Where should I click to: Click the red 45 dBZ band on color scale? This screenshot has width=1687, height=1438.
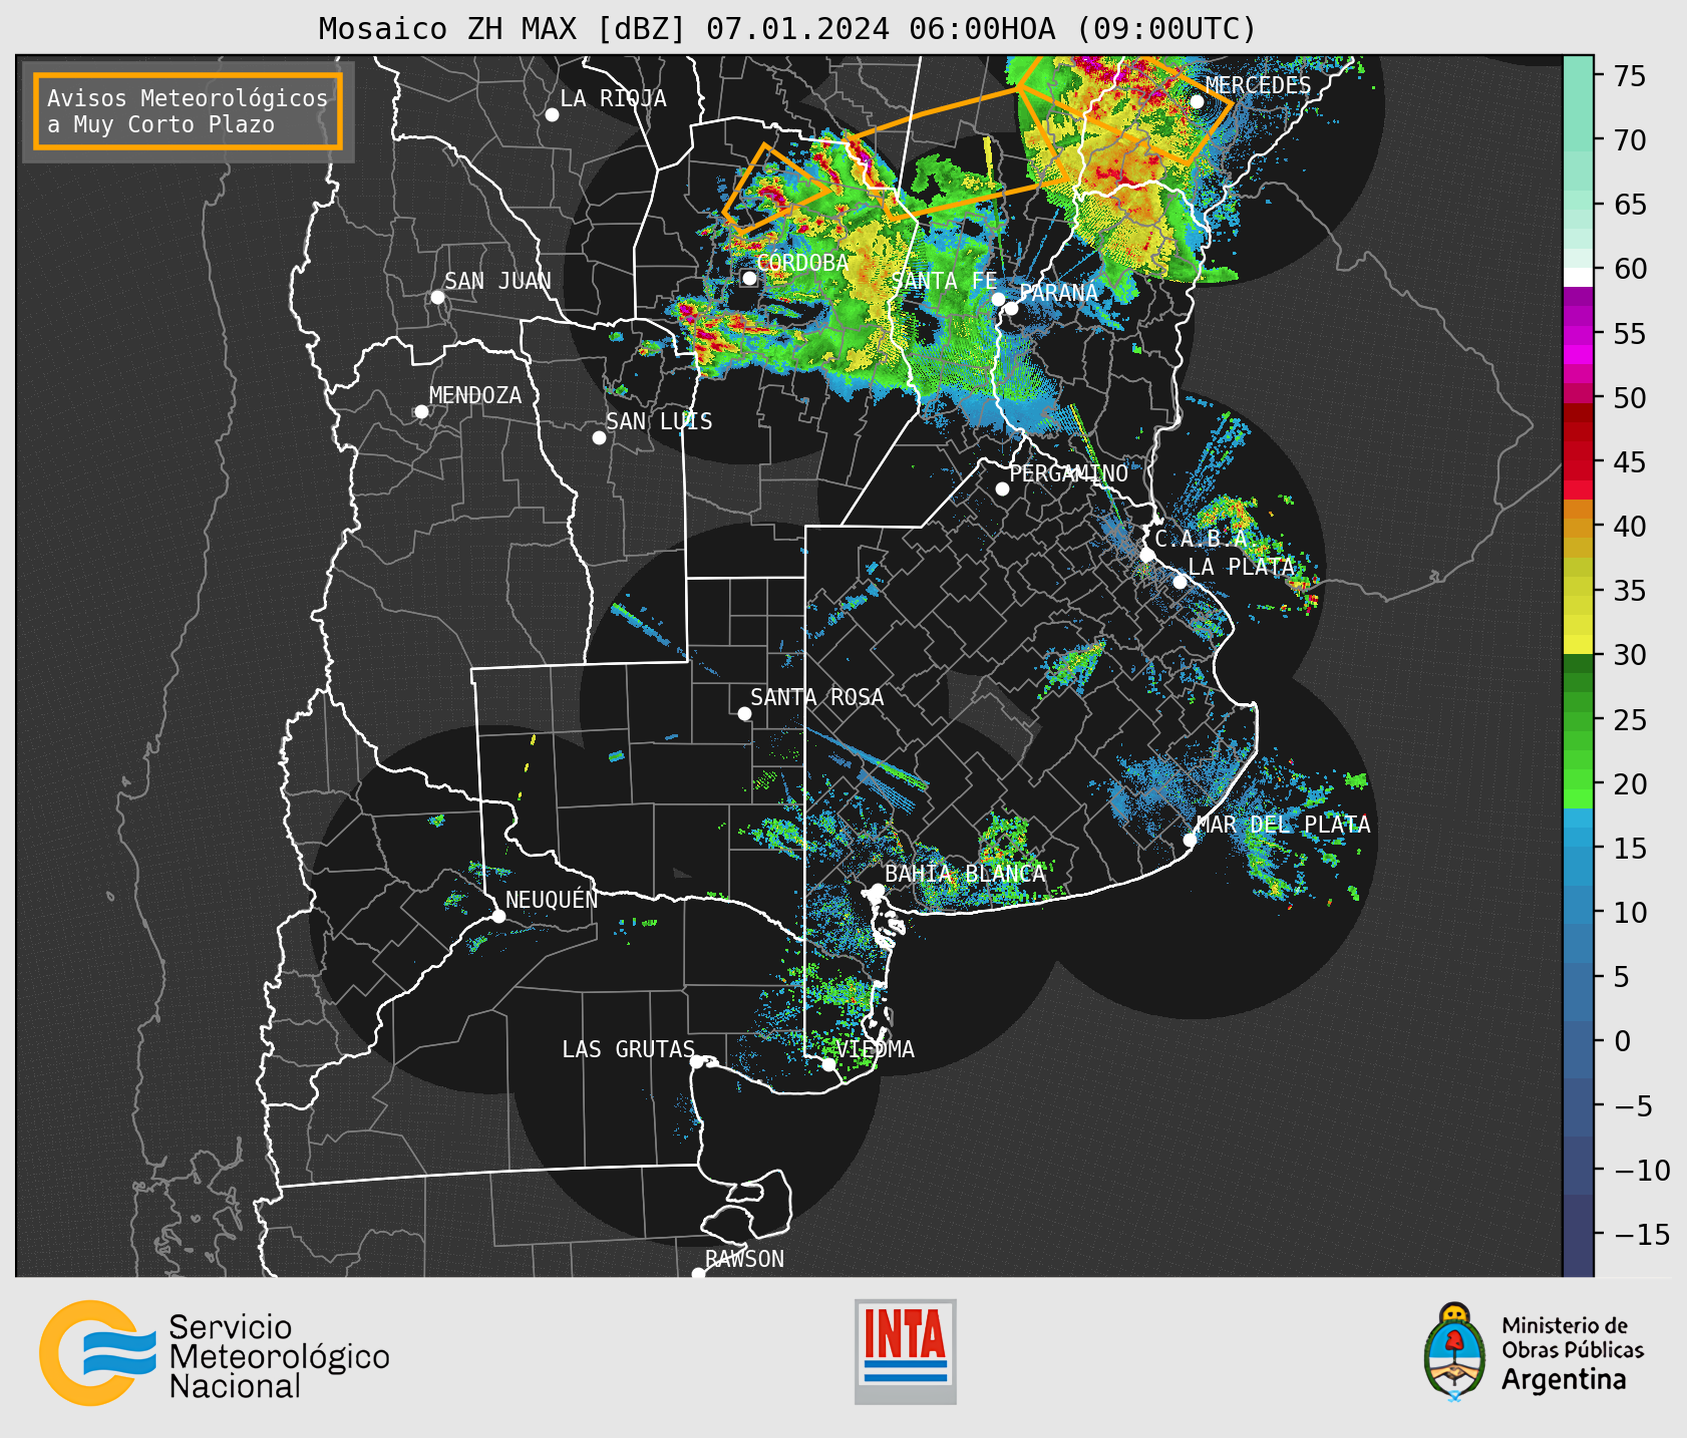[1578, 462]
